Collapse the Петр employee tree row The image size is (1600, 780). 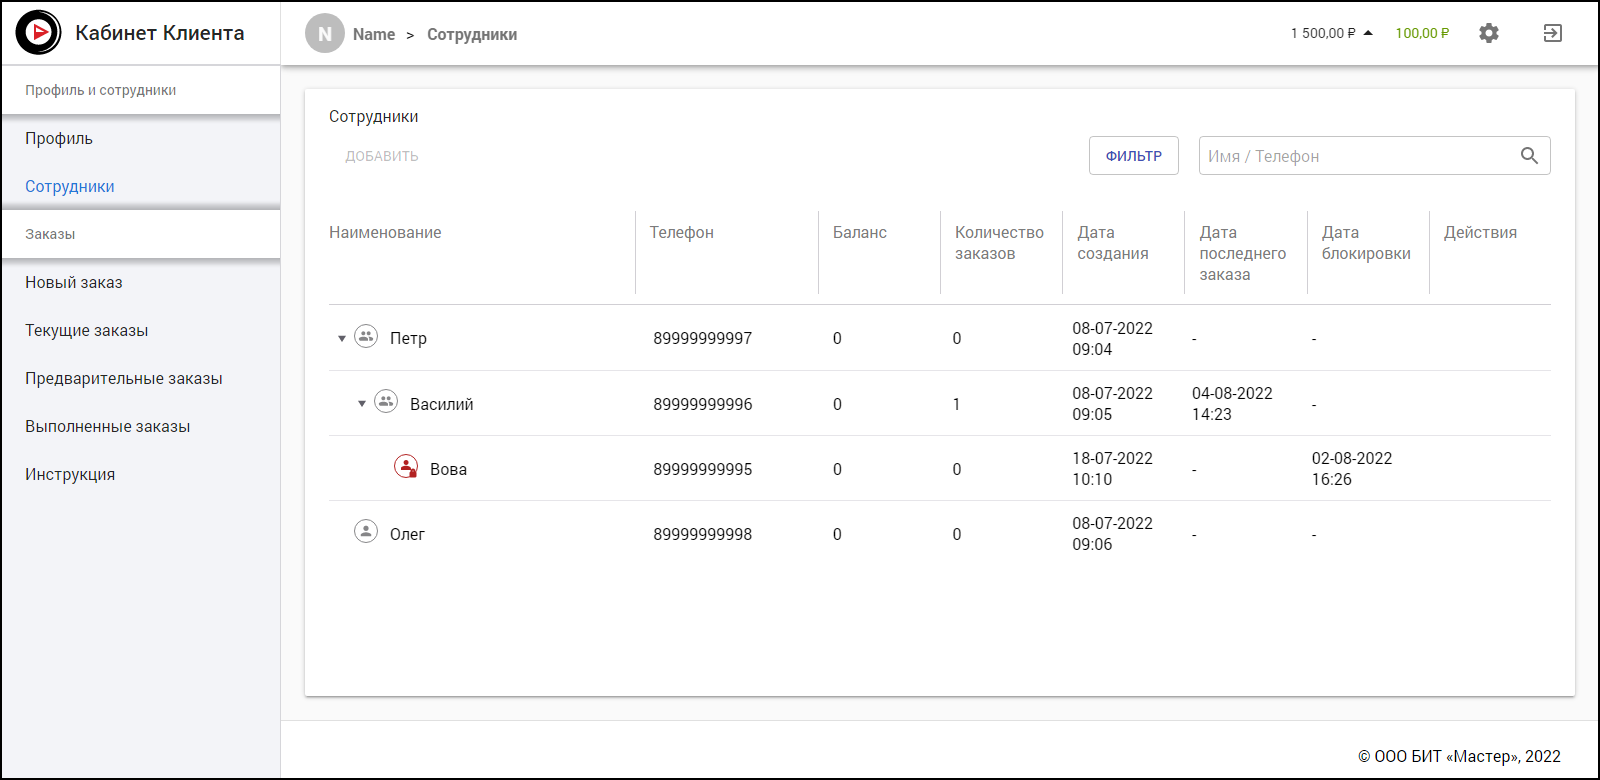(342, 339)
